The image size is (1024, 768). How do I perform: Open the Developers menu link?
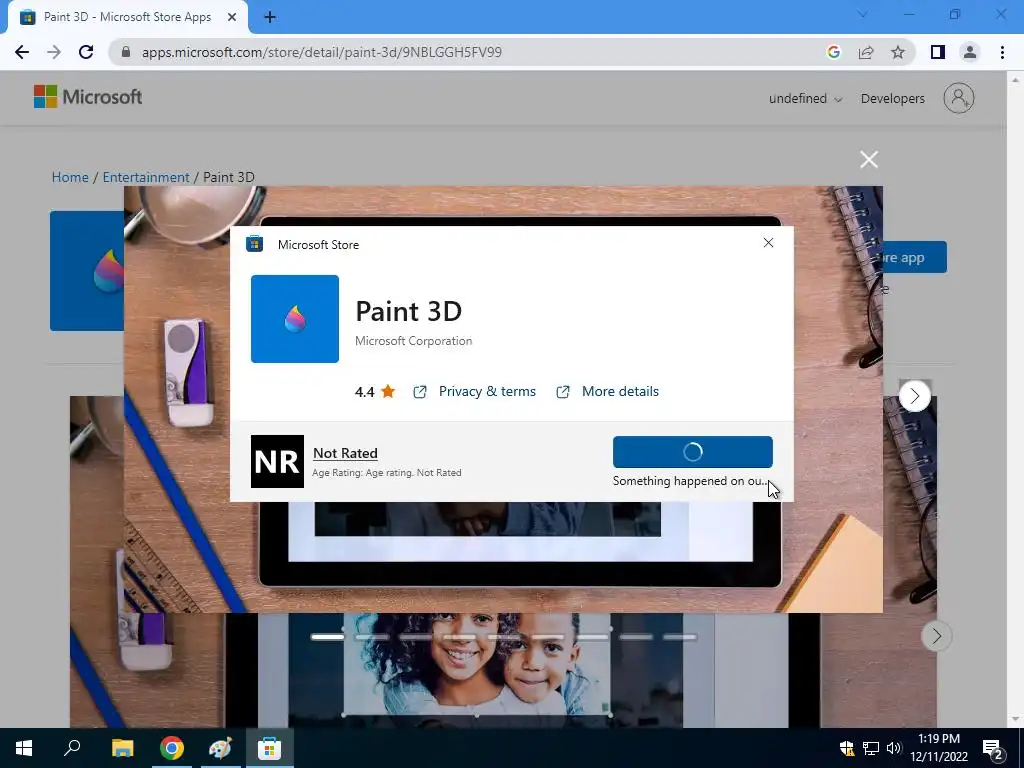coord(893,99)
